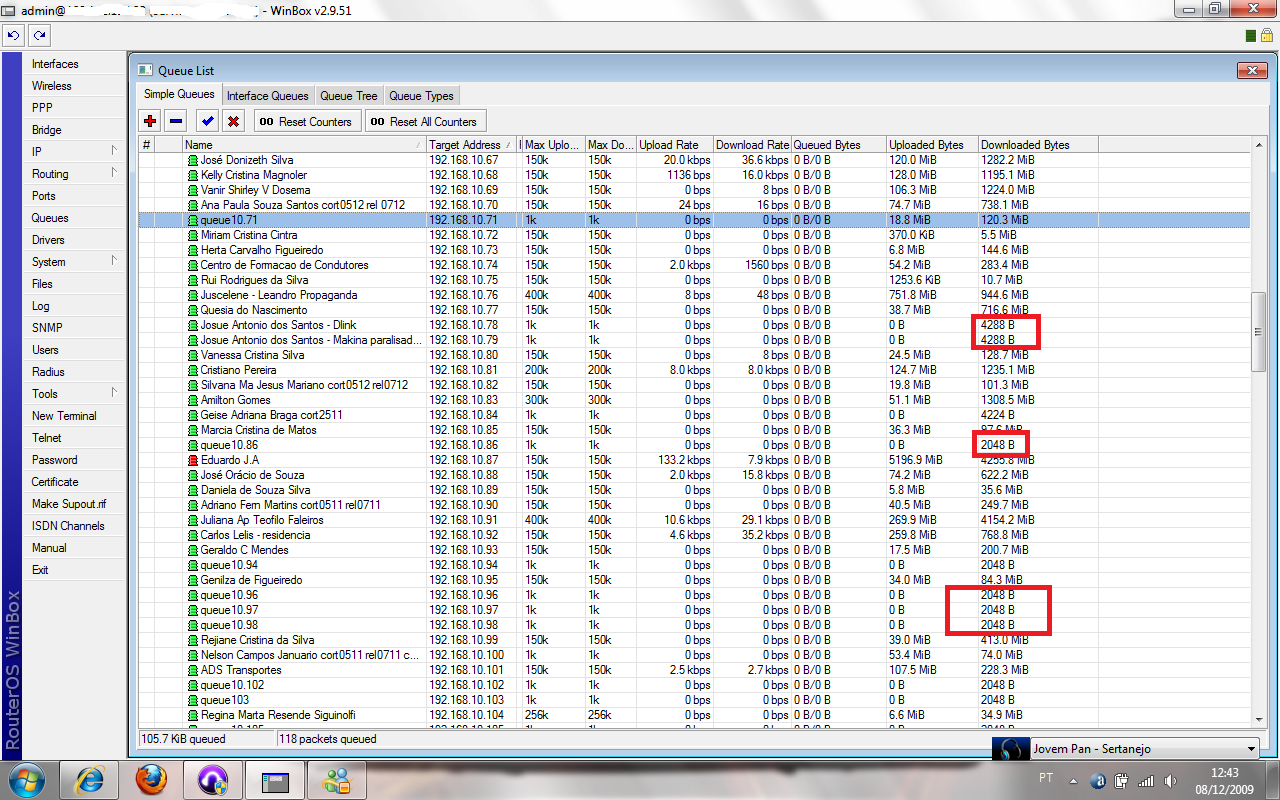Sort by the Upload Rate column header
The width and height of the screenshot is (1280, 800).
point(675,145)
